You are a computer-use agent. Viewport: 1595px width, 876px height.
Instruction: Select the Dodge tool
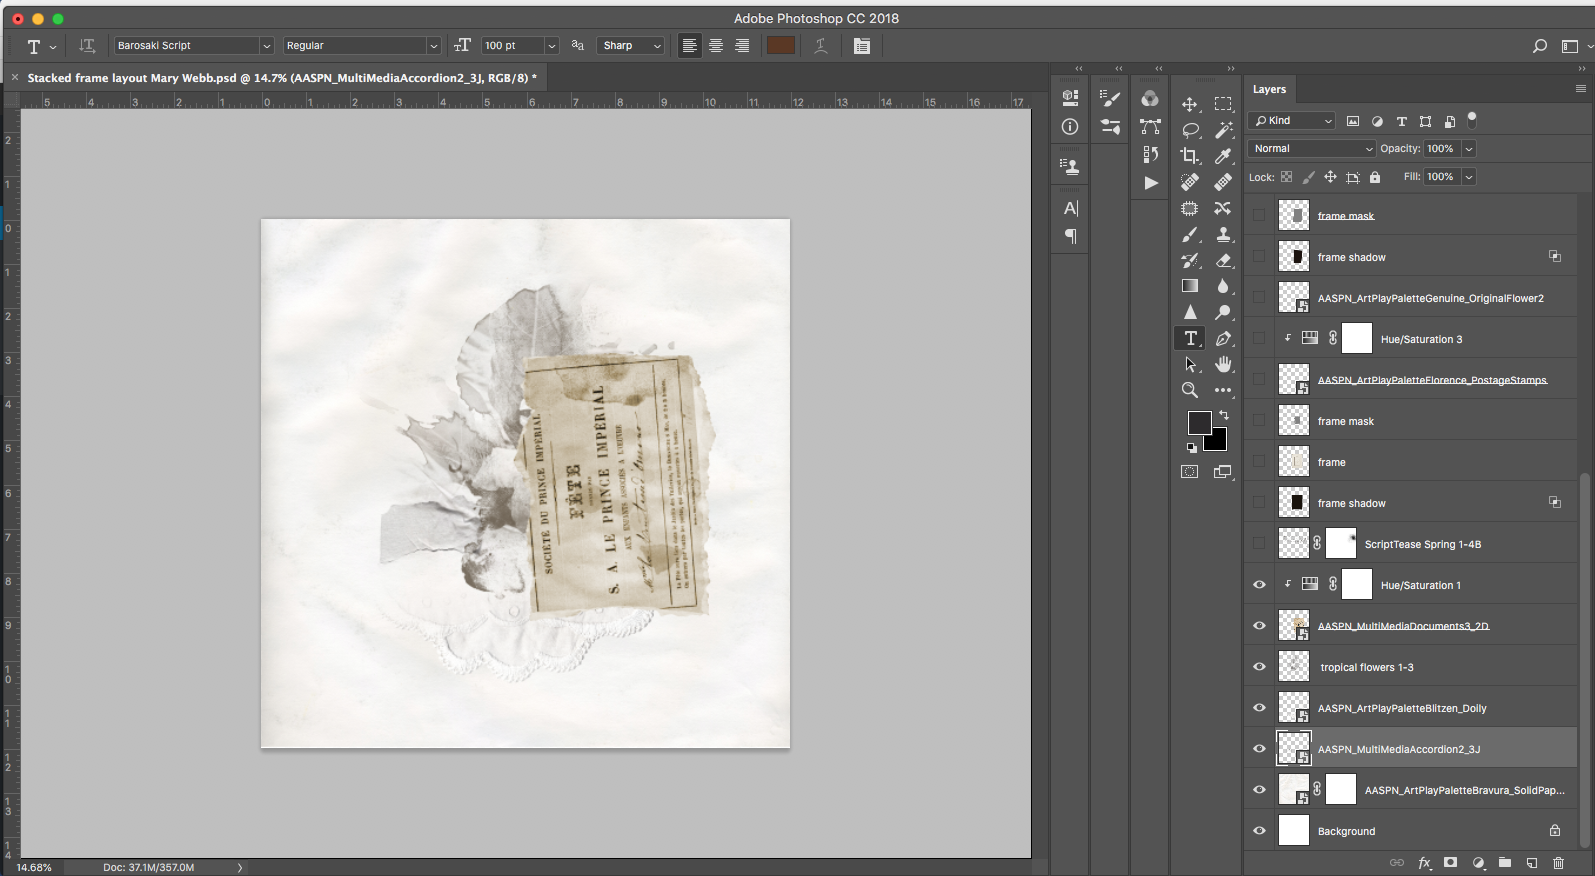pos(1223,312)
